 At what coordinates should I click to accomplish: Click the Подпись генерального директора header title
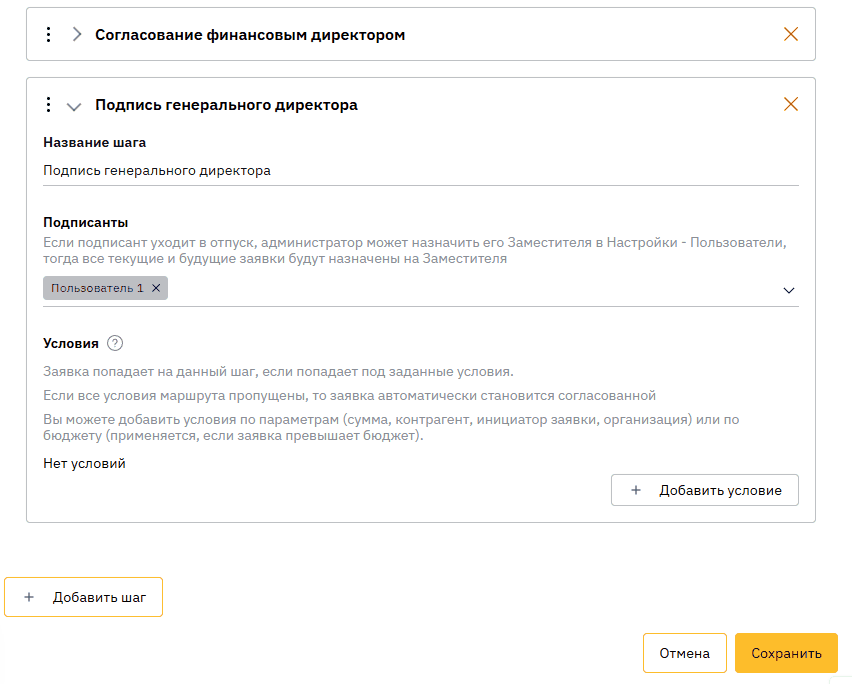tap(226, 105)
